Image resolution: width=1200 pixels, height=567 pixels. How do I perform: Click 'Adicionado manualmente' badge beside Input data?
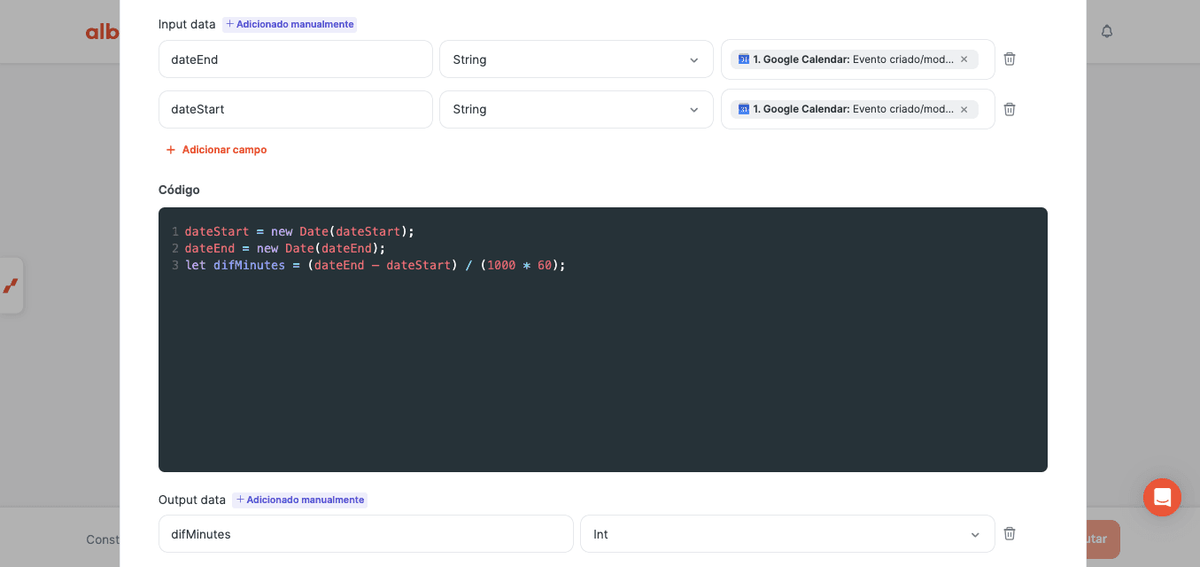[x=290, y=24]
